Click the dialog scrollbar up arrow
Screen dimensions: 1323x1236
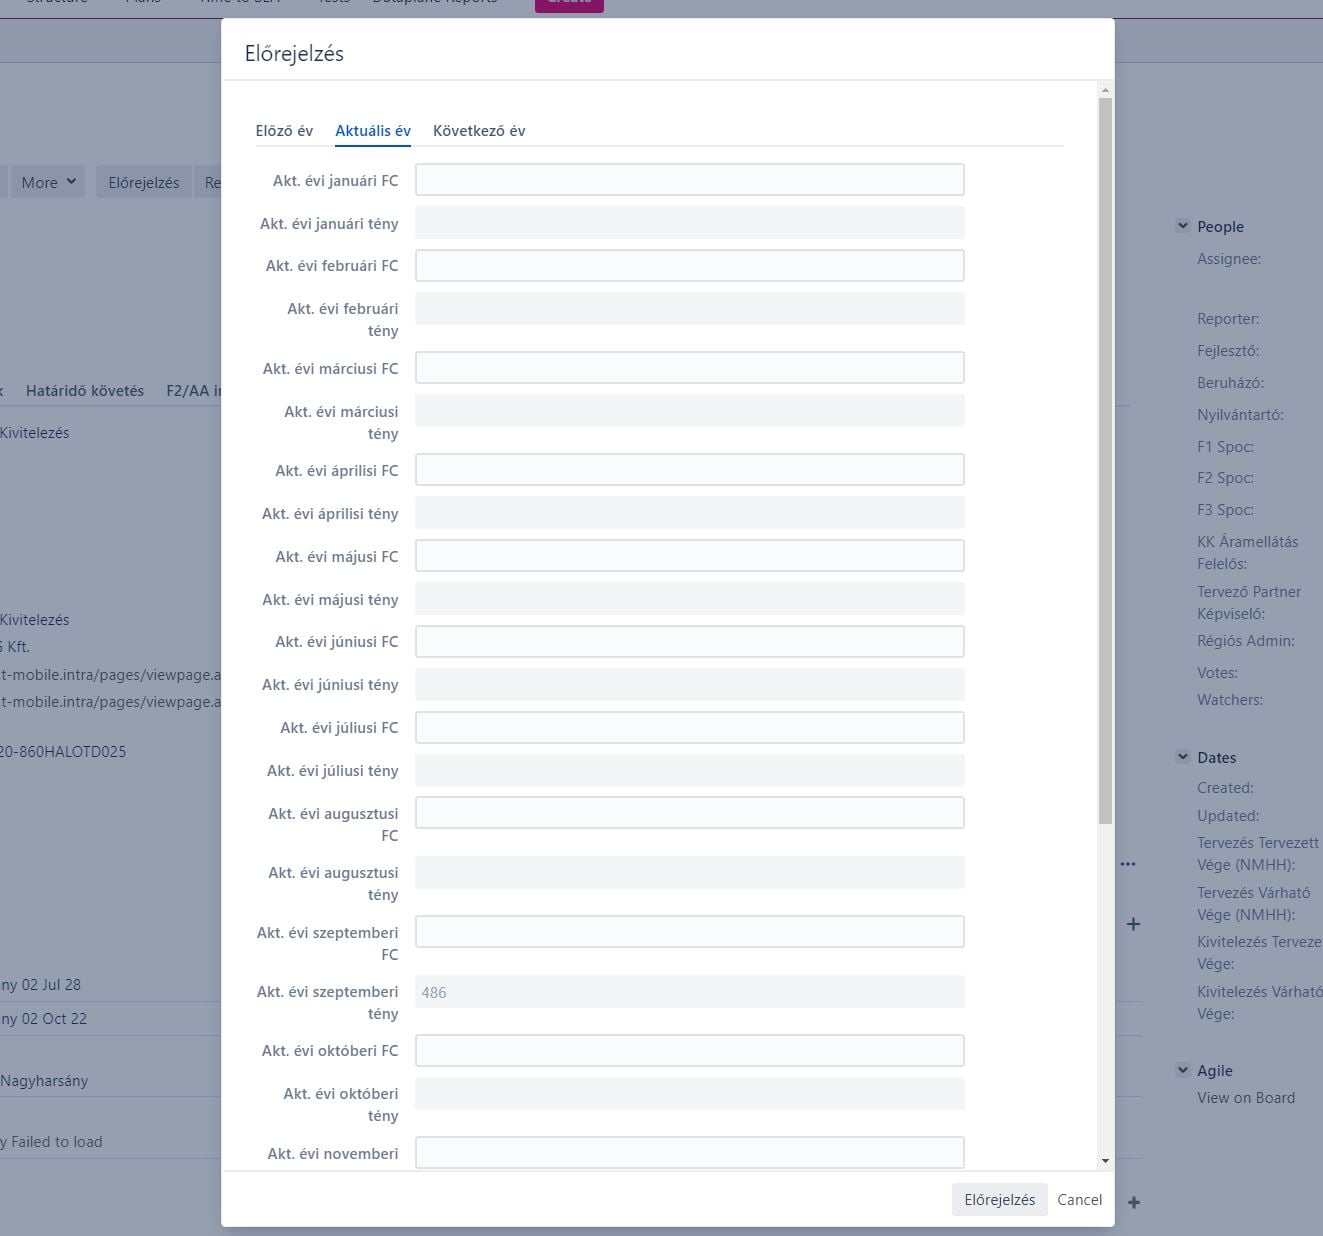point(1105,91)
